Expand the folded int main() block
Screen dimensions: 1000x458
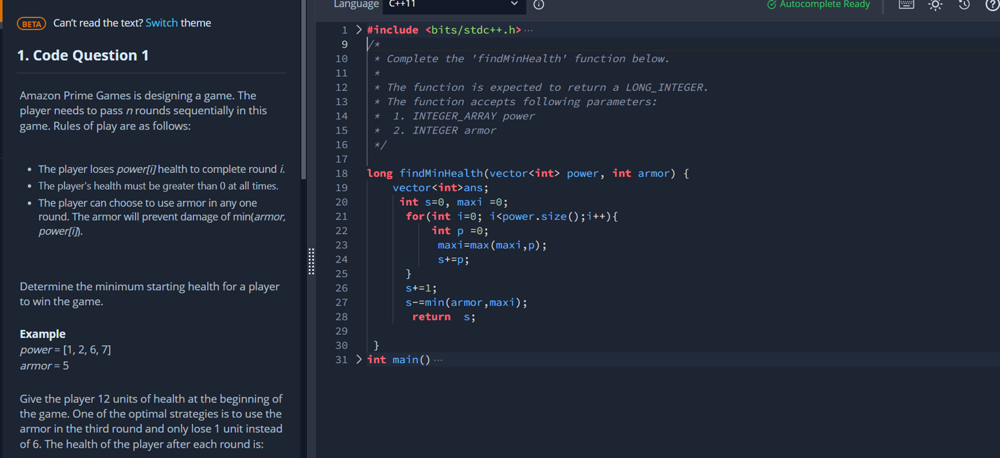[x=359, y=360]
